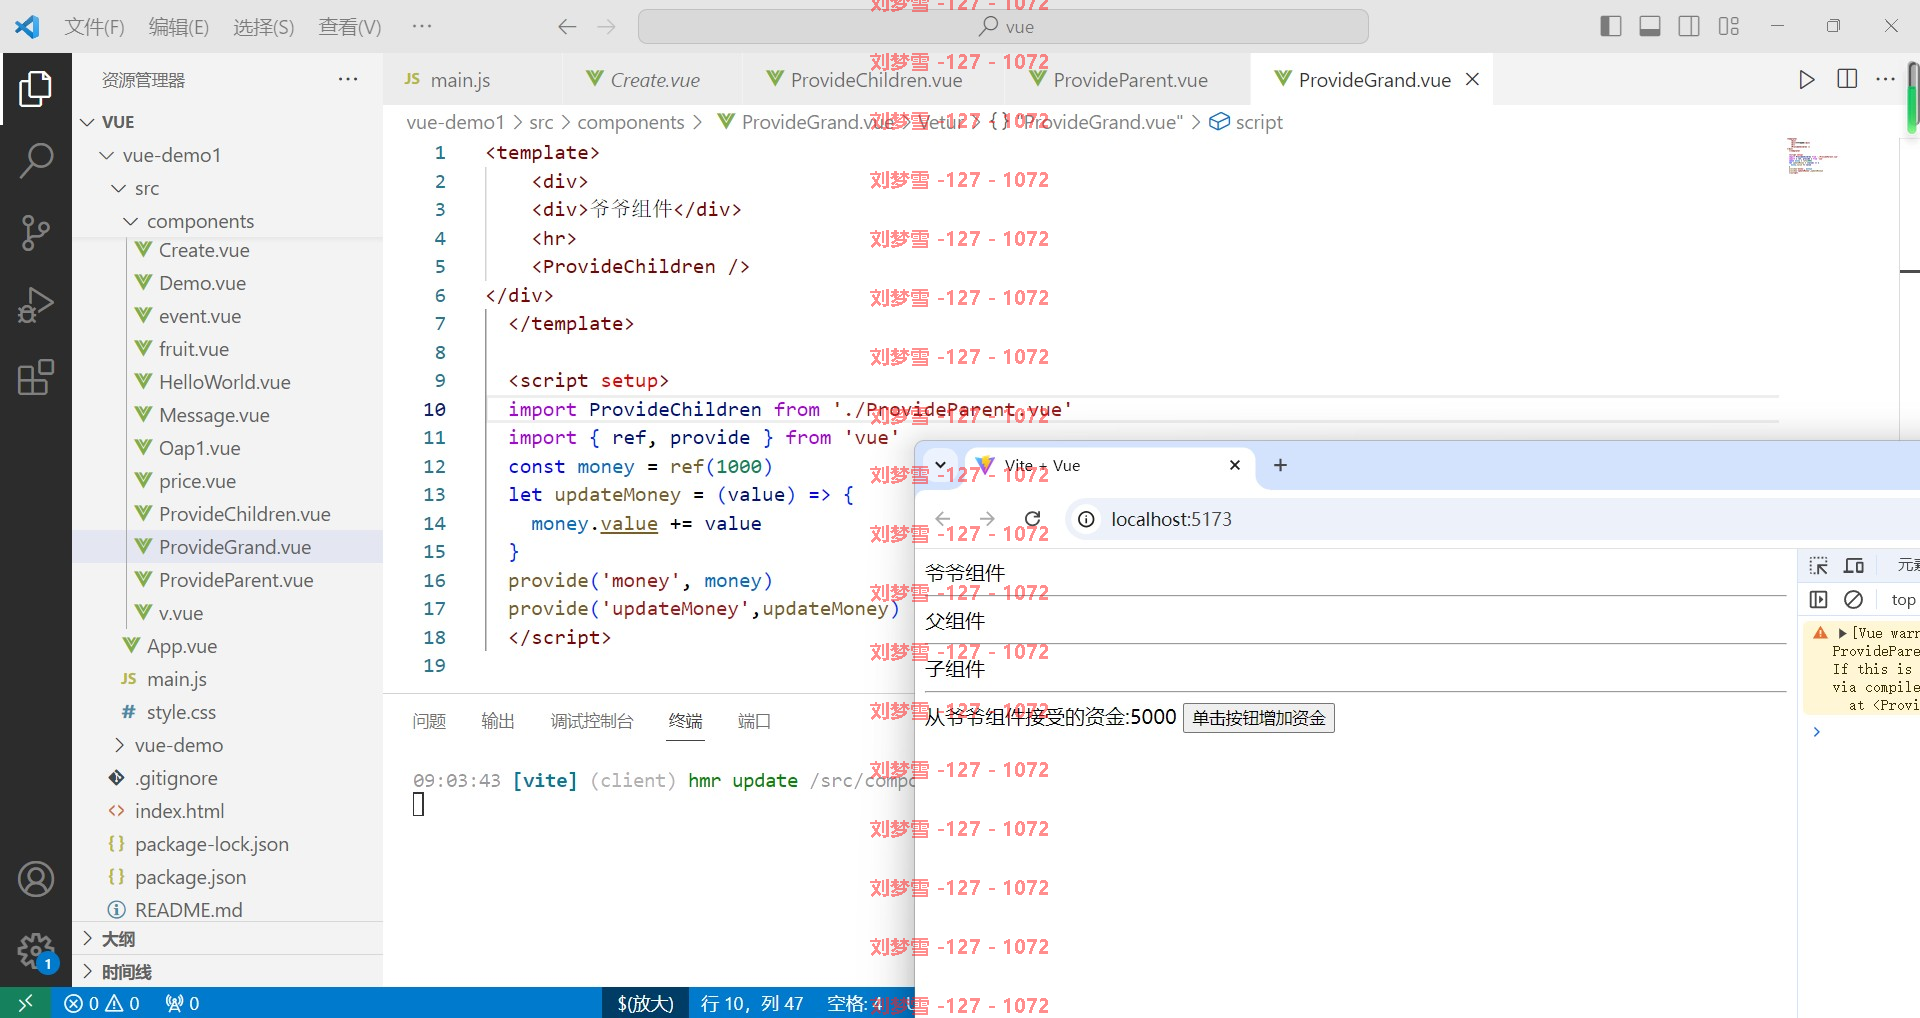Image resolution: width=1920 pixels, height=1018 pixels.
Task: Click the run play button in editor toolbar
Action: pos(1806,80)
